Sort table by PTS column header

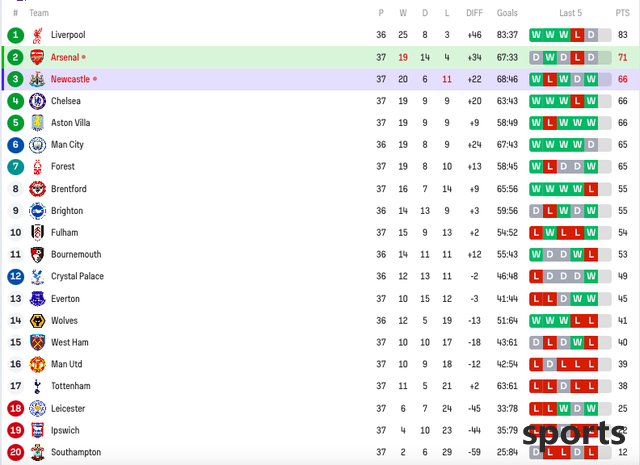coord(622,13)
